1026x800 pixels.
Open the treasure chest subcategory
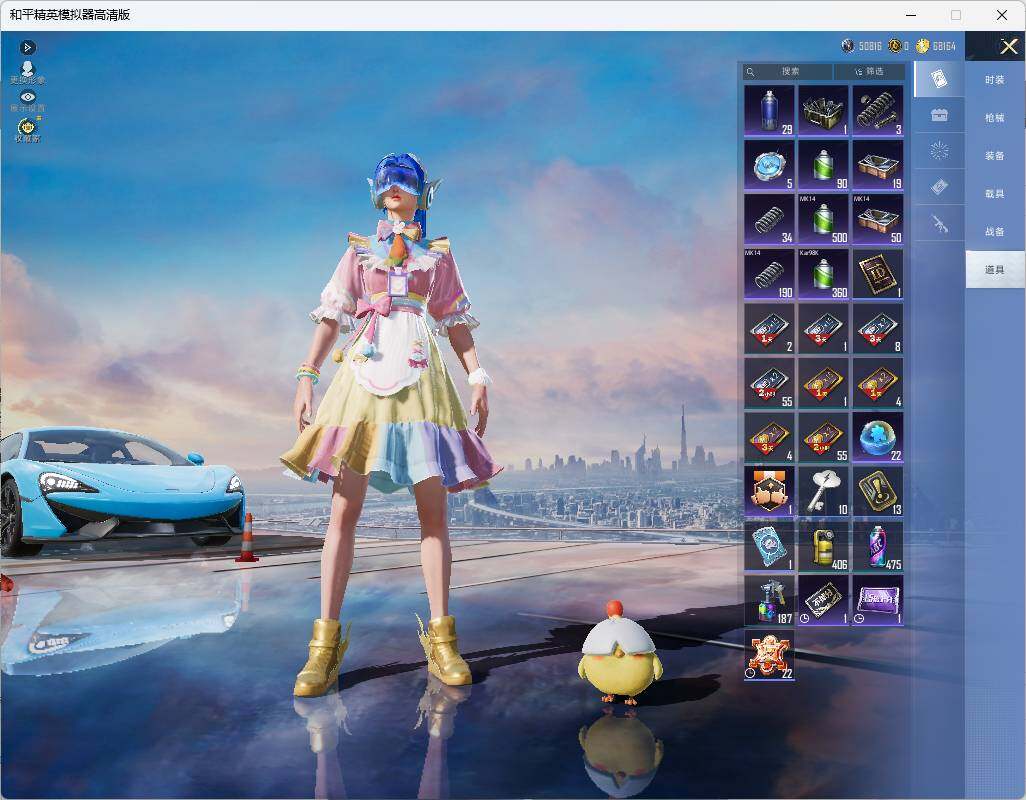[x=939, y=115]
